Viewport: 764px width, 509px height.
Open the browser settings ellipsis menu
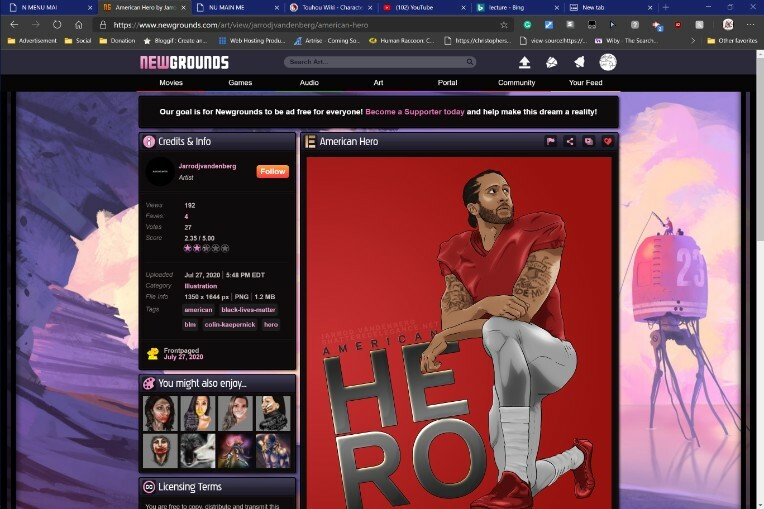750,24
